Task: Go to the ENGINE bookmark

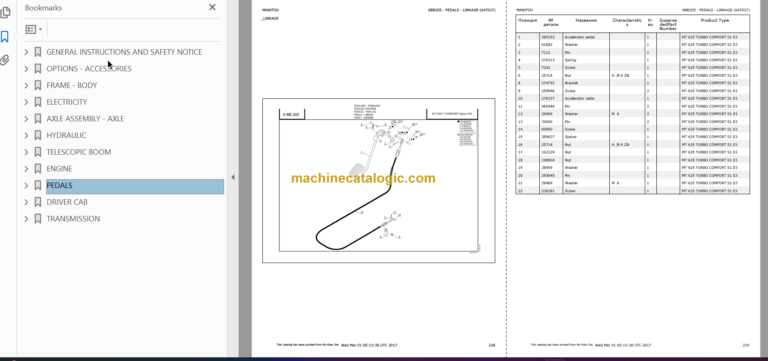Action: coord(59,168)
